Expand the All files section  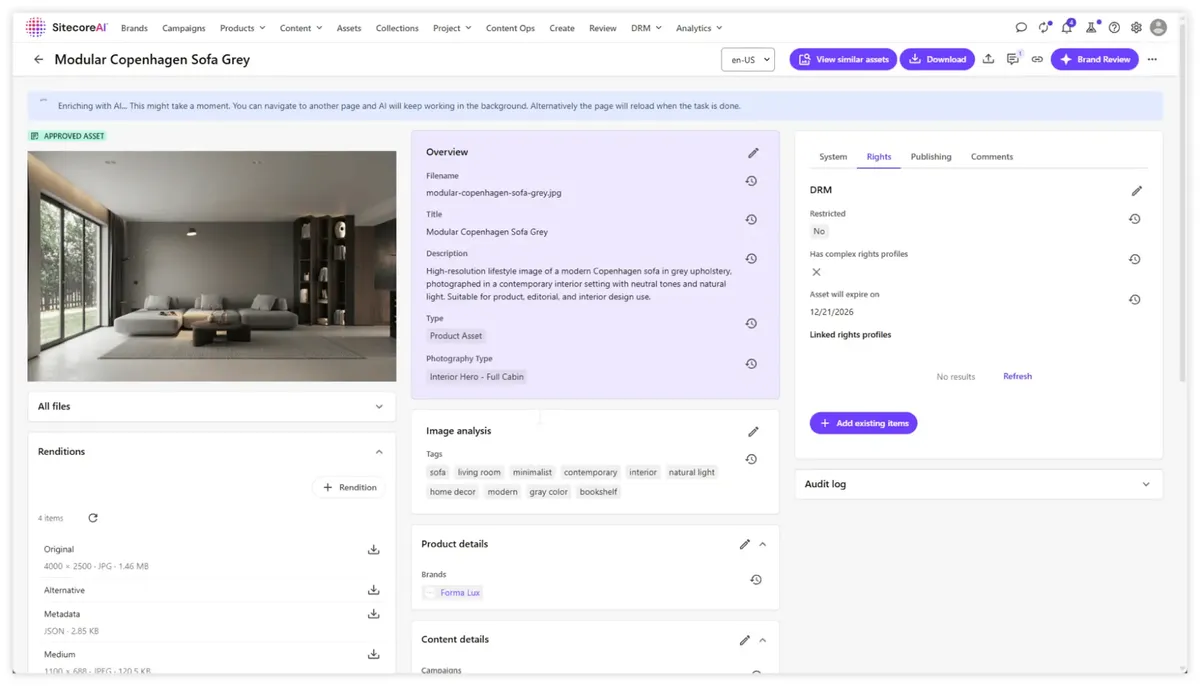tap(379, 407)
